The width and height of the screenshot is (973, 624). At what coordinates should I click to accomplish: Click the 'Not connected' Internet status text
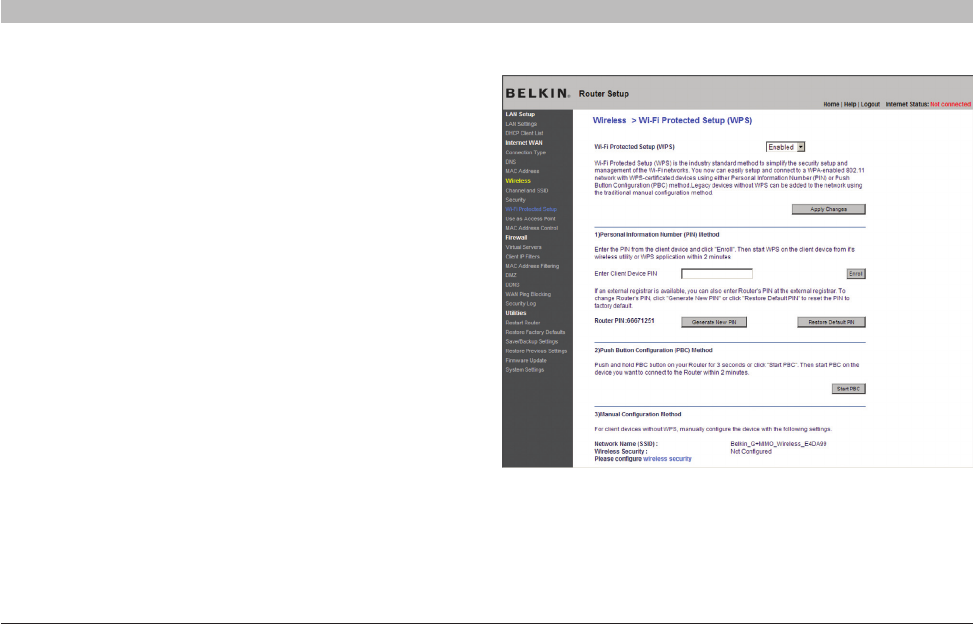[x=951, y=104]
